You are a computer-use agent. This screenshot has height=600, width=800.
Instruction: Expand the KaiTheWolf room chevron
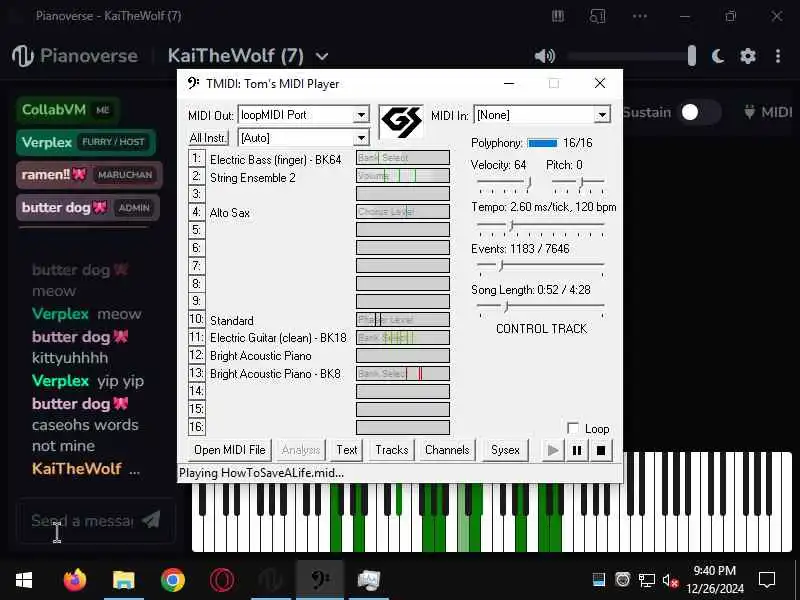(322, 56)
